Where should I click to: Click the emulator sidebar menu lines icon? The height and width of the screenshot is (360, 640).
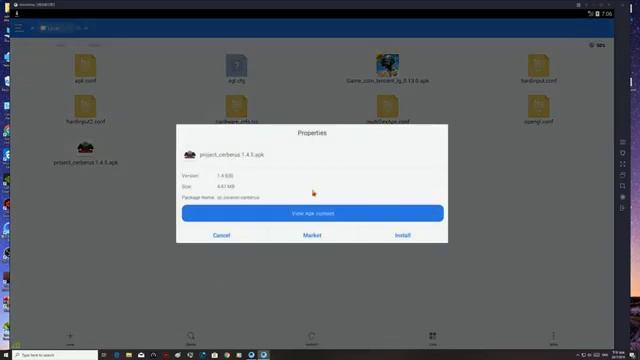[622, 142]
